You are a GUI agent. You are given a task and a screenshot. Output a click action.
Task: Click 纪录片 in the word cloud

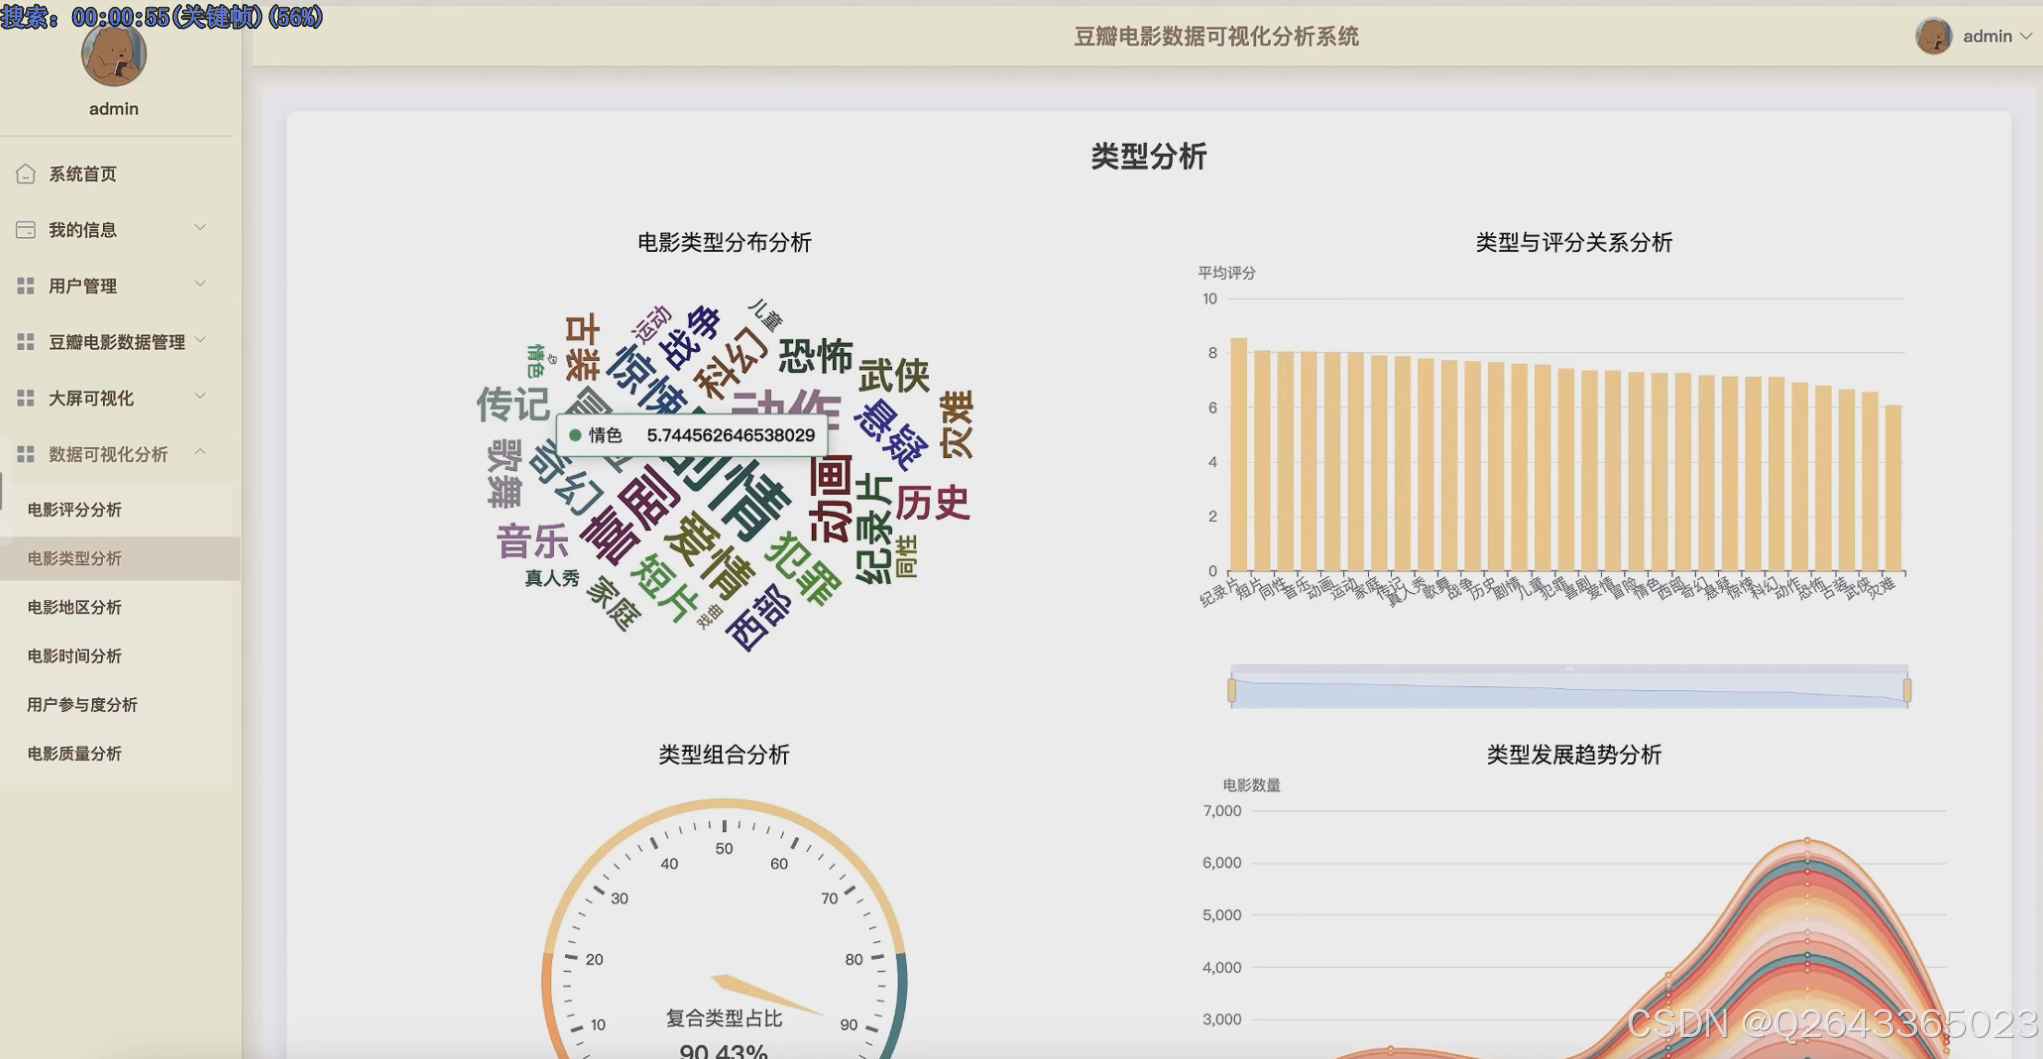point(873,529)
